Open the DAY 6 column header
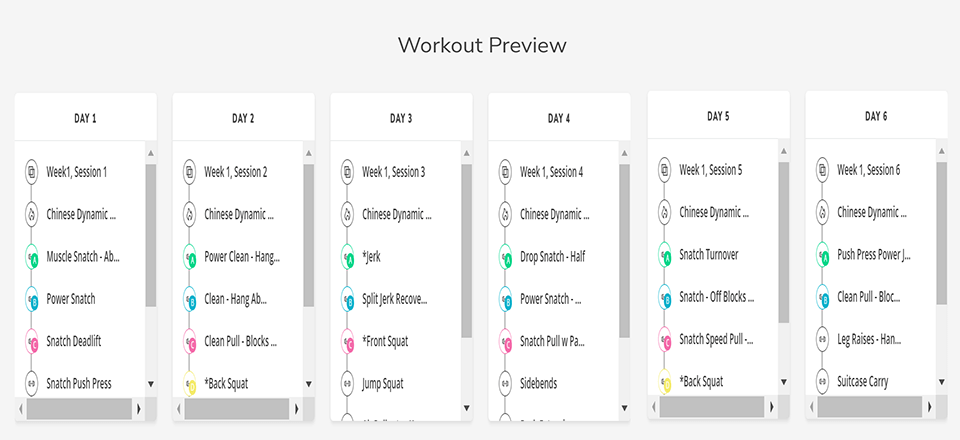The width and height of the screenshot is (960, 440). pos(876,116)
